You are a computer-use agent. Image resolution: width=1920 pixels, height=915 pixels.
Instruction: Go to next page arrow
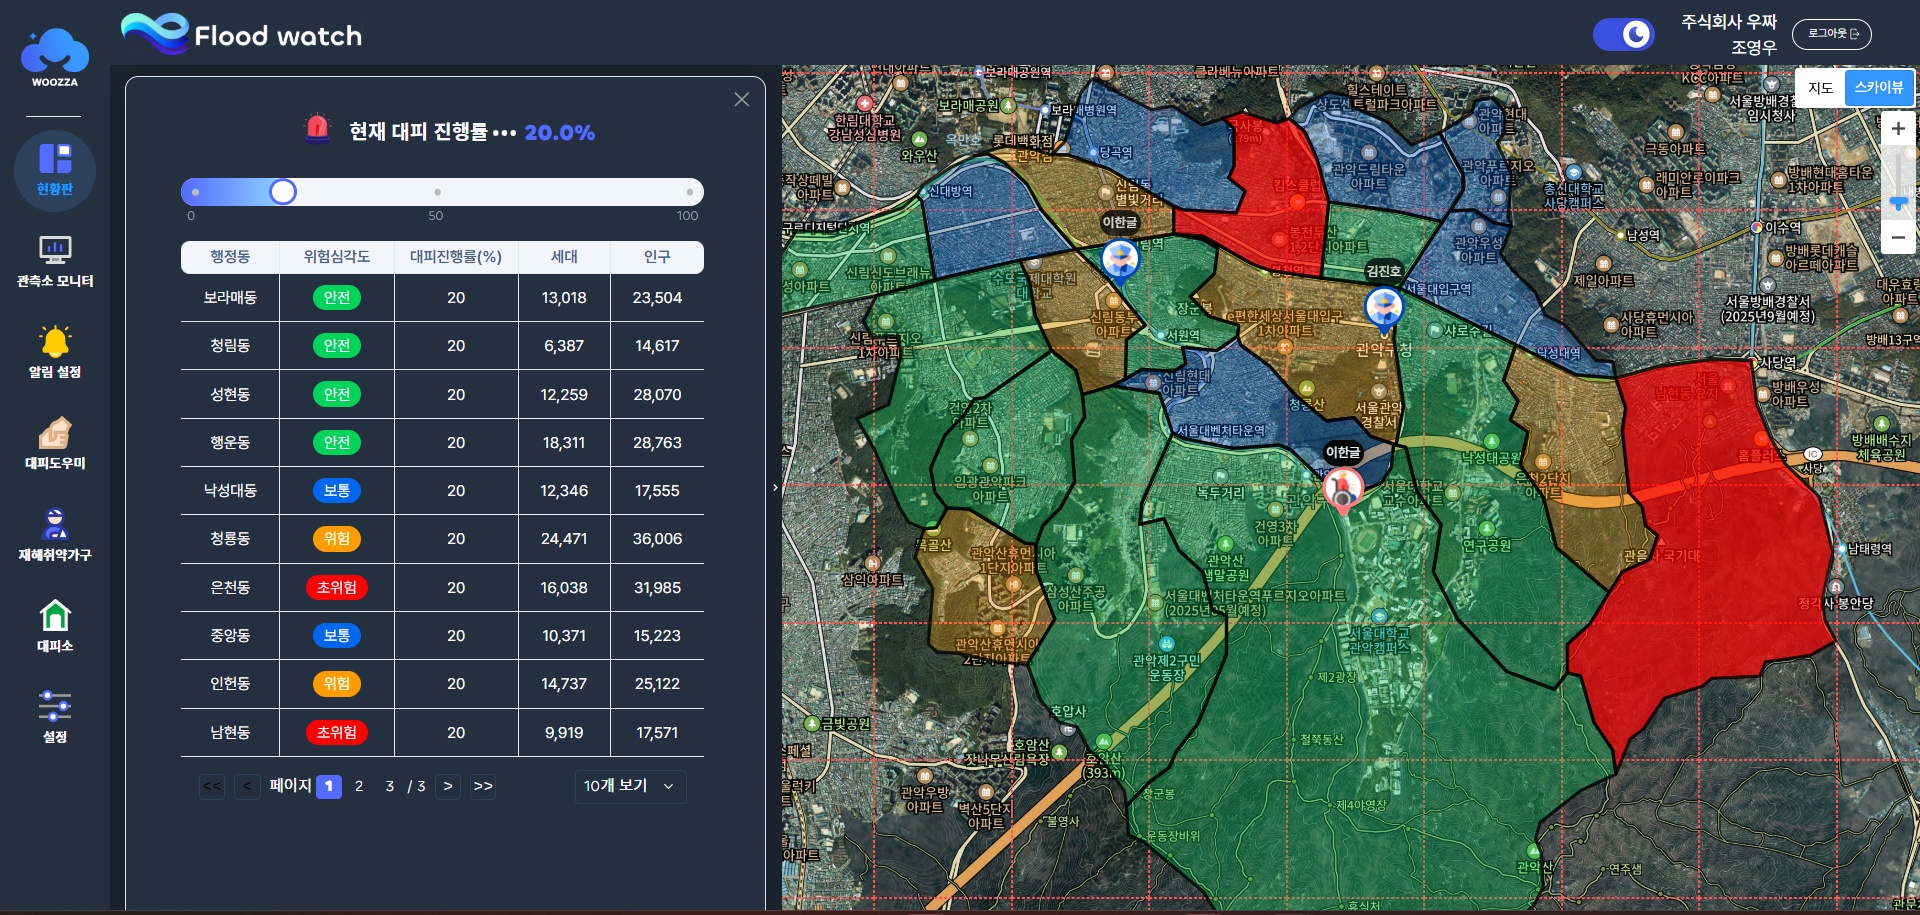[448, 786]
